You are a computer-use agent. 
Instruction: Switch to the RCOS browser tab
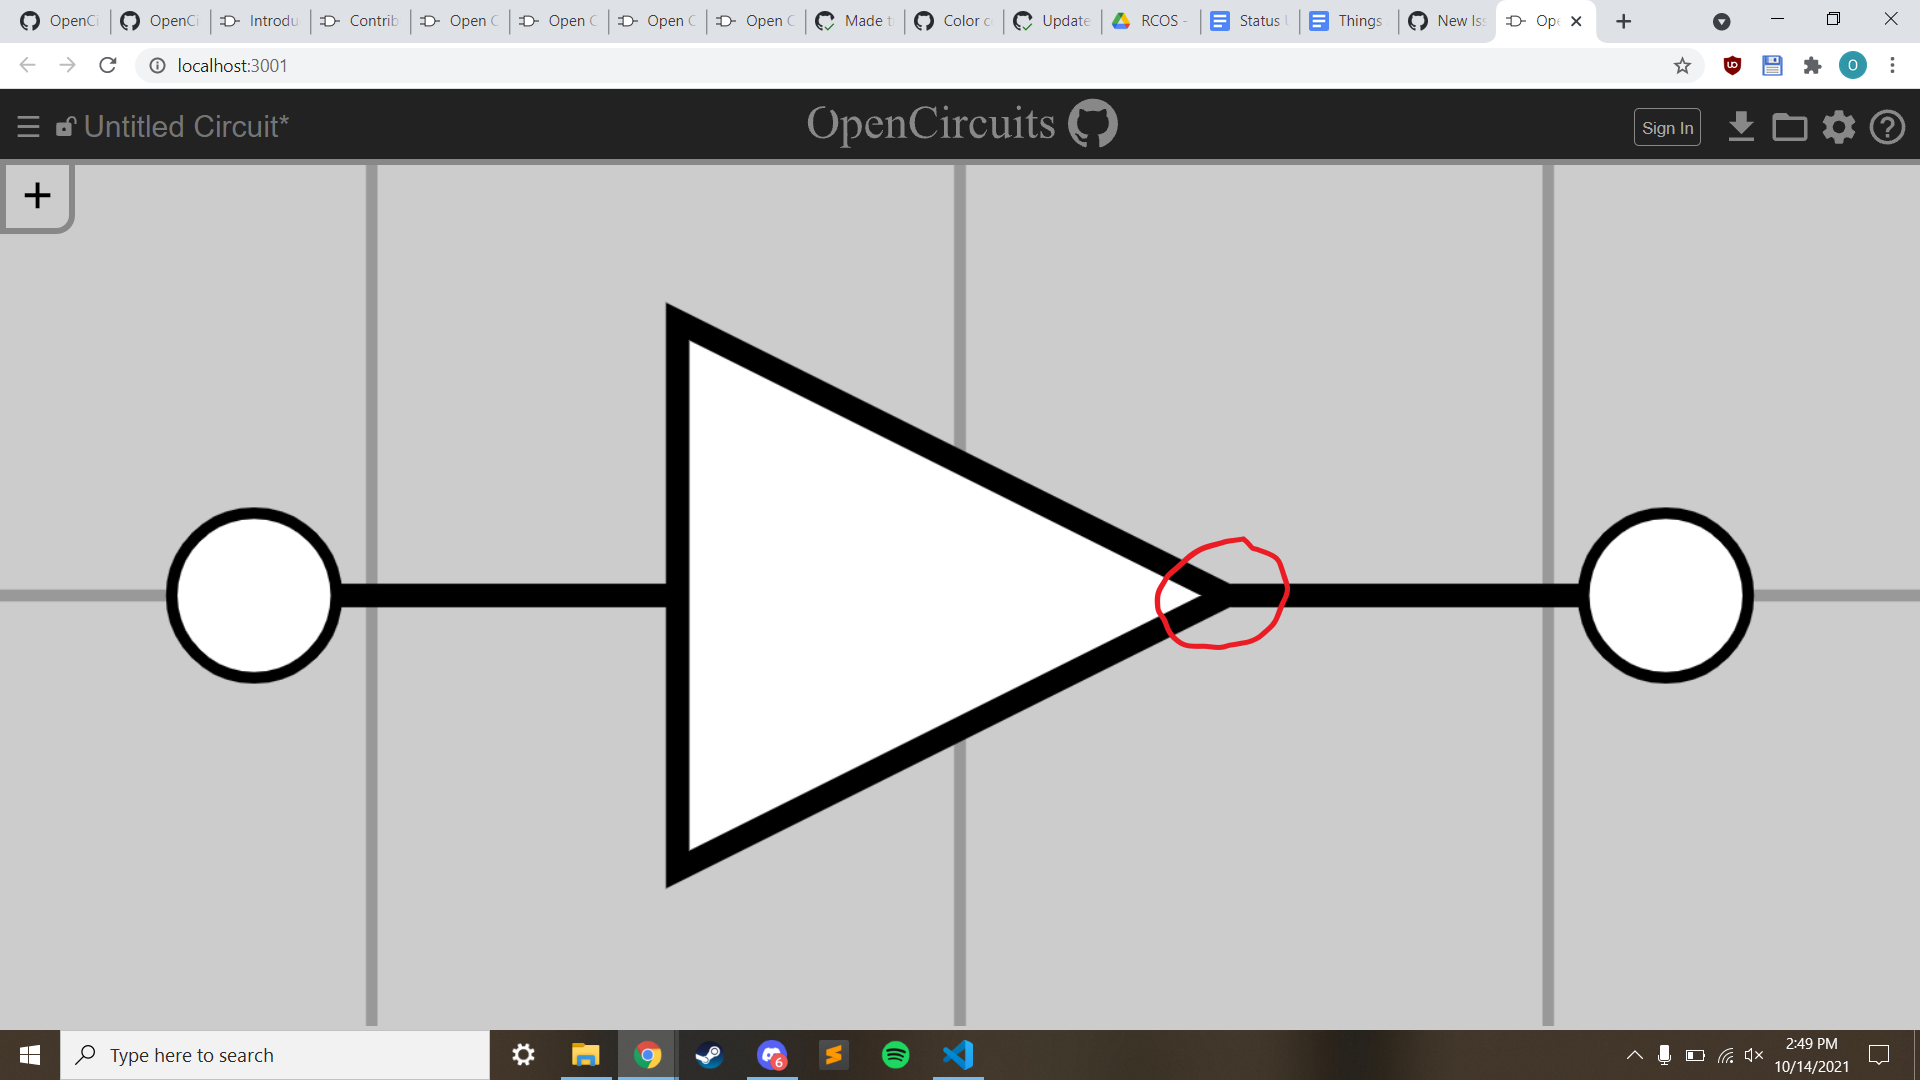point(1149,20)
